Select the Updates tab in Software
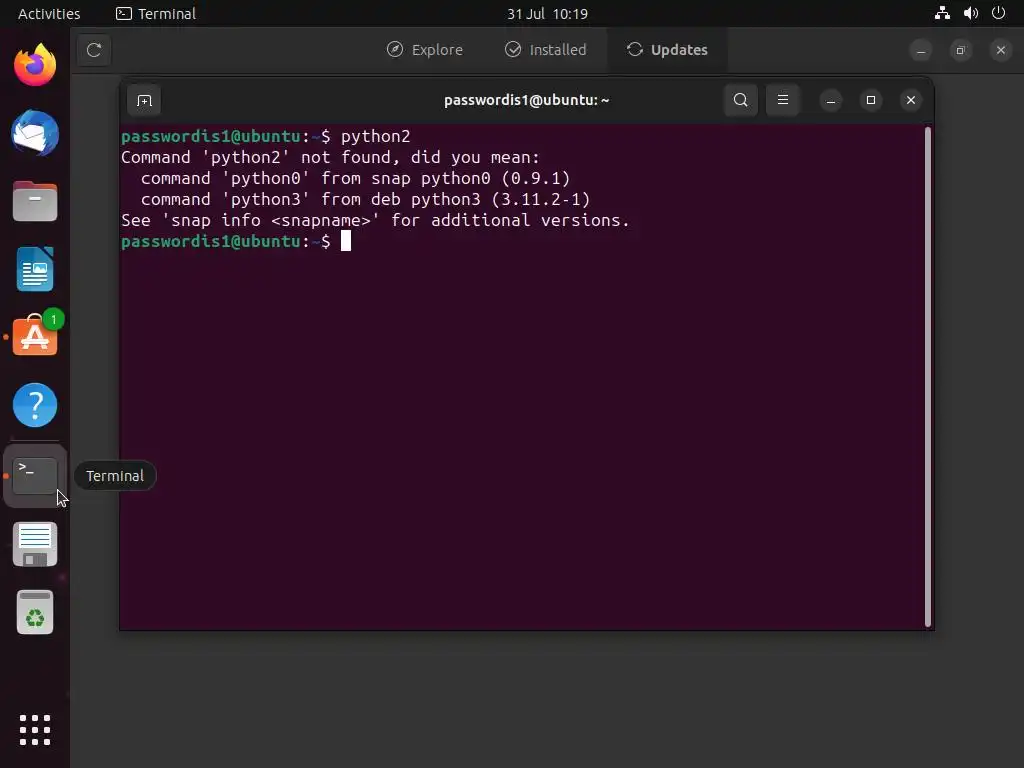 [x=667, y=50]
